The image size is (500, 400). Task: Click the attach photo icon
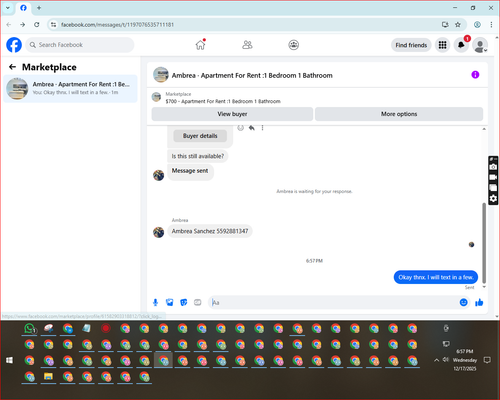[x=170, y=302]
